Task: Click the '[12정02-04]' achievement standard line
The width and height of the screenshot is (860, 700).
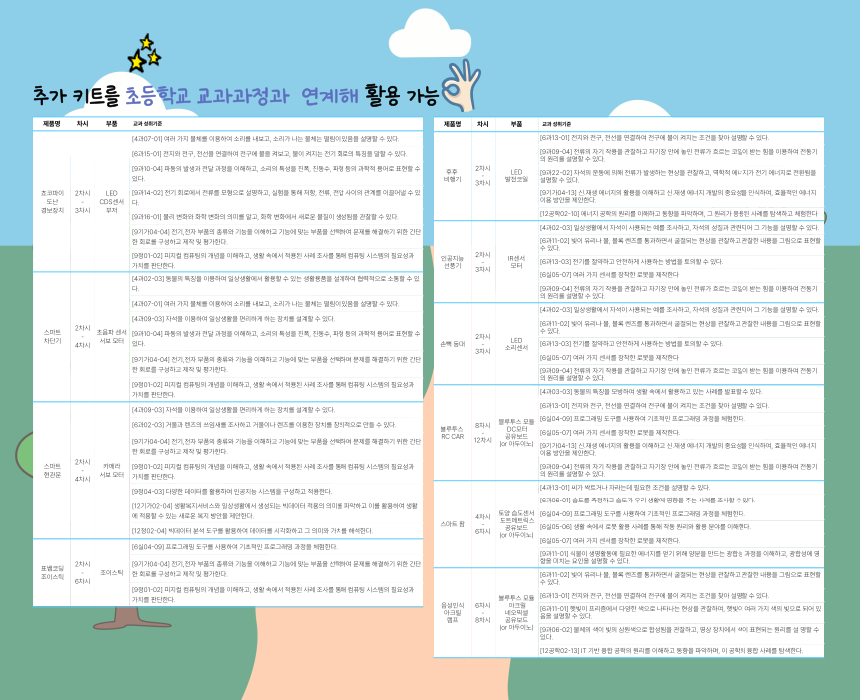Action: (252, 530)
